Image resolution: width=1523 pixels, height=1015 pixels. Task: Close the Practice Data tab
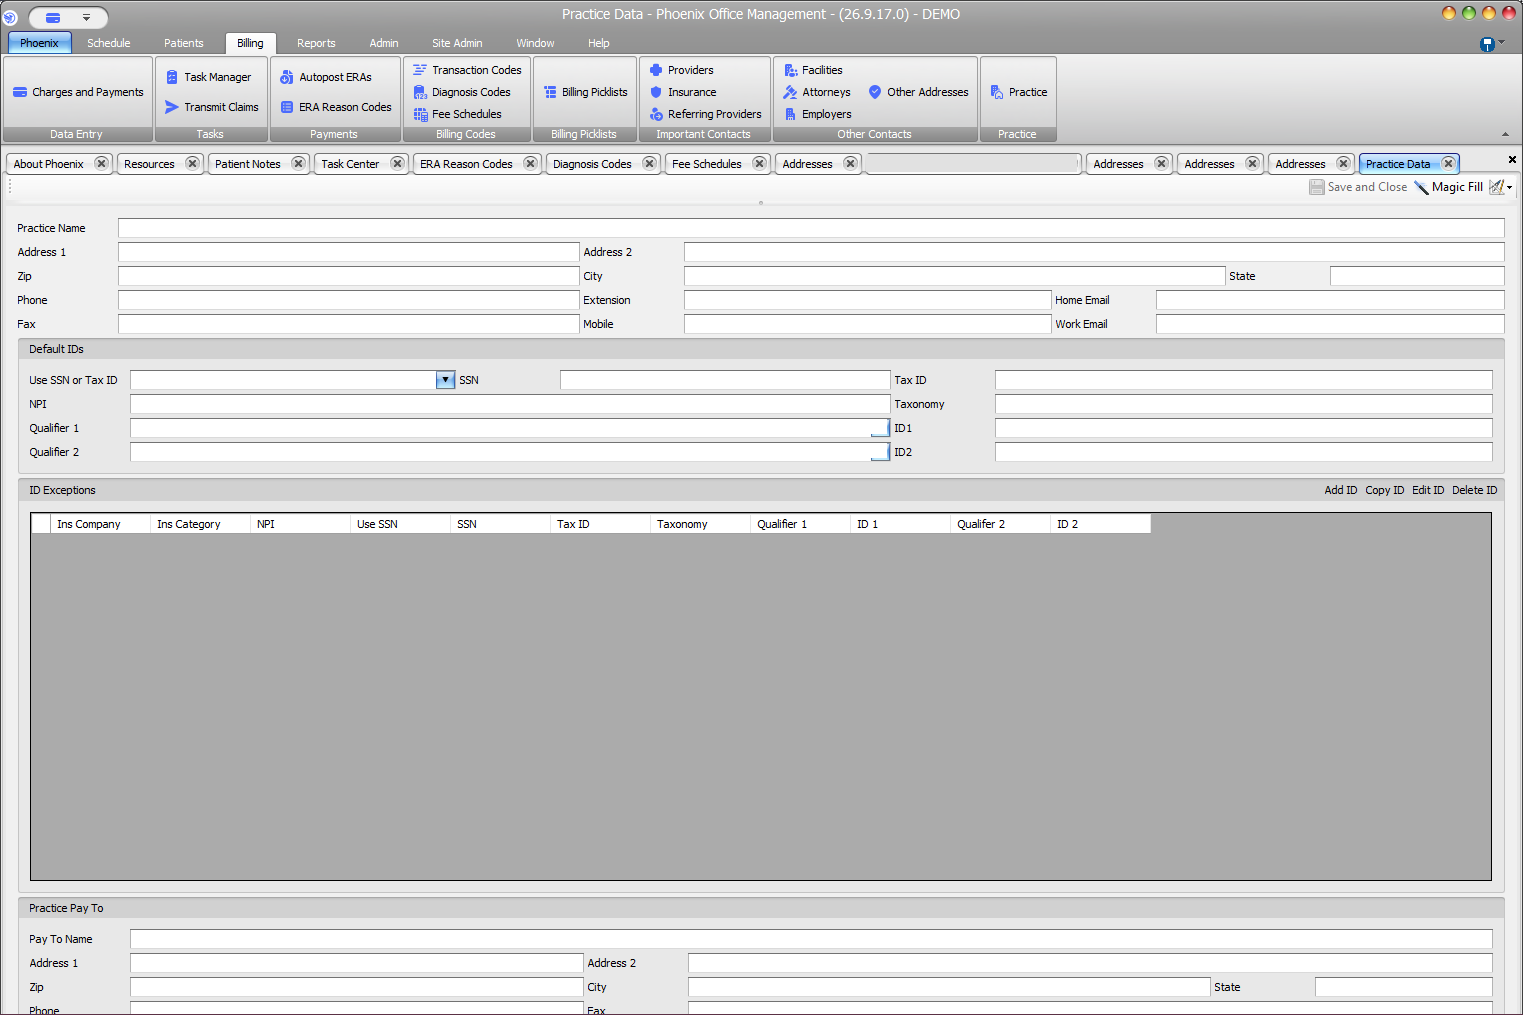(1448, 163)
